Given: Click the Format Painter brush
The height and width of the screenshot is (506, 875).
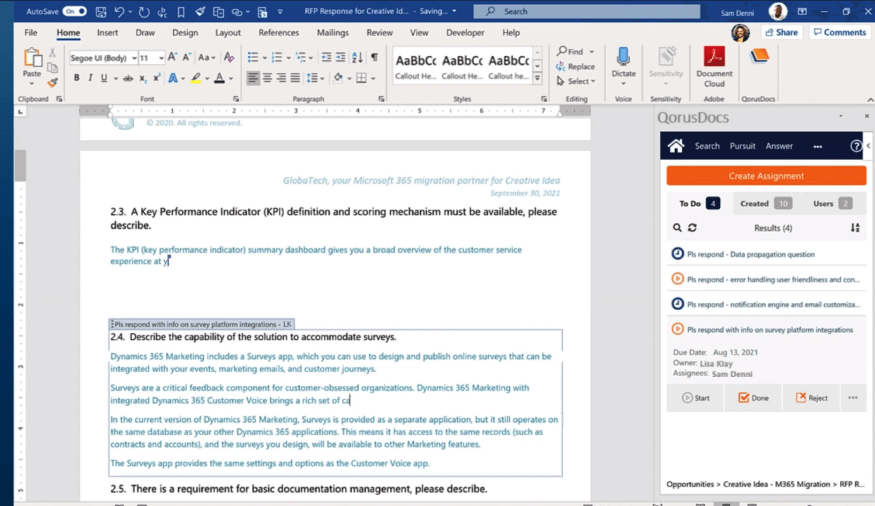Looking at the screenshot, I should pos(53,80).
